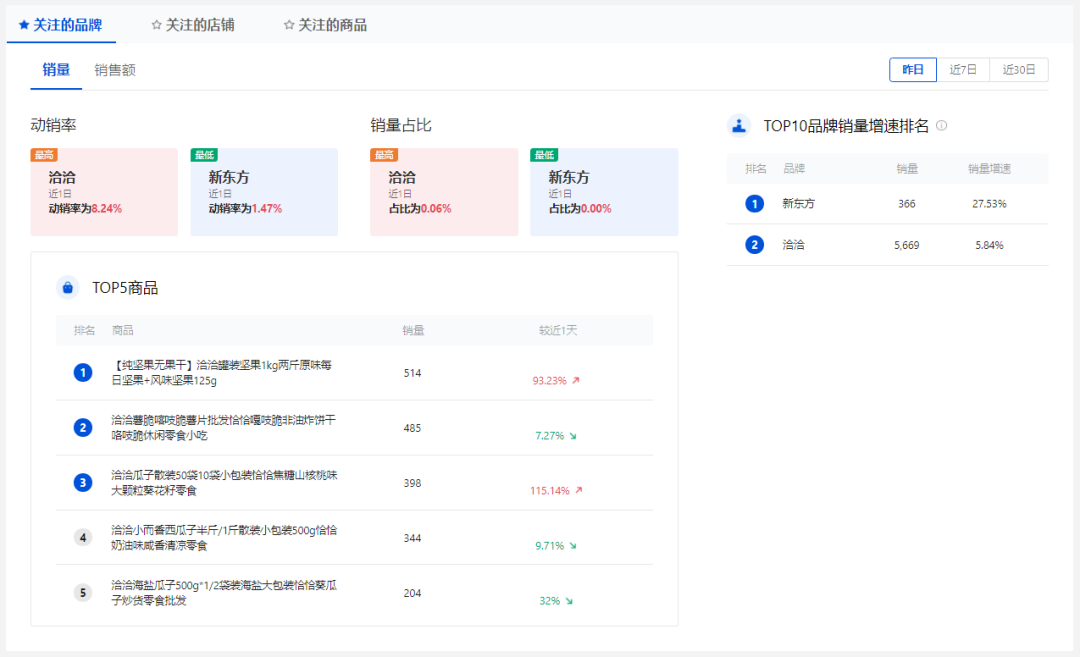Click the 销量增速 column header
The height and width of the screenshot is (657, 1080).
click(989, 169)
